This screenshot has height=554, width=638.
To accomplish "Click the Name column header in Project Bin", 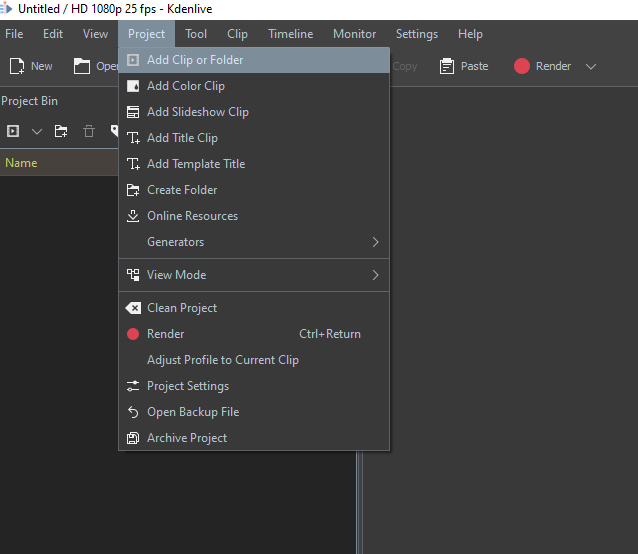I will click(22, 163).
